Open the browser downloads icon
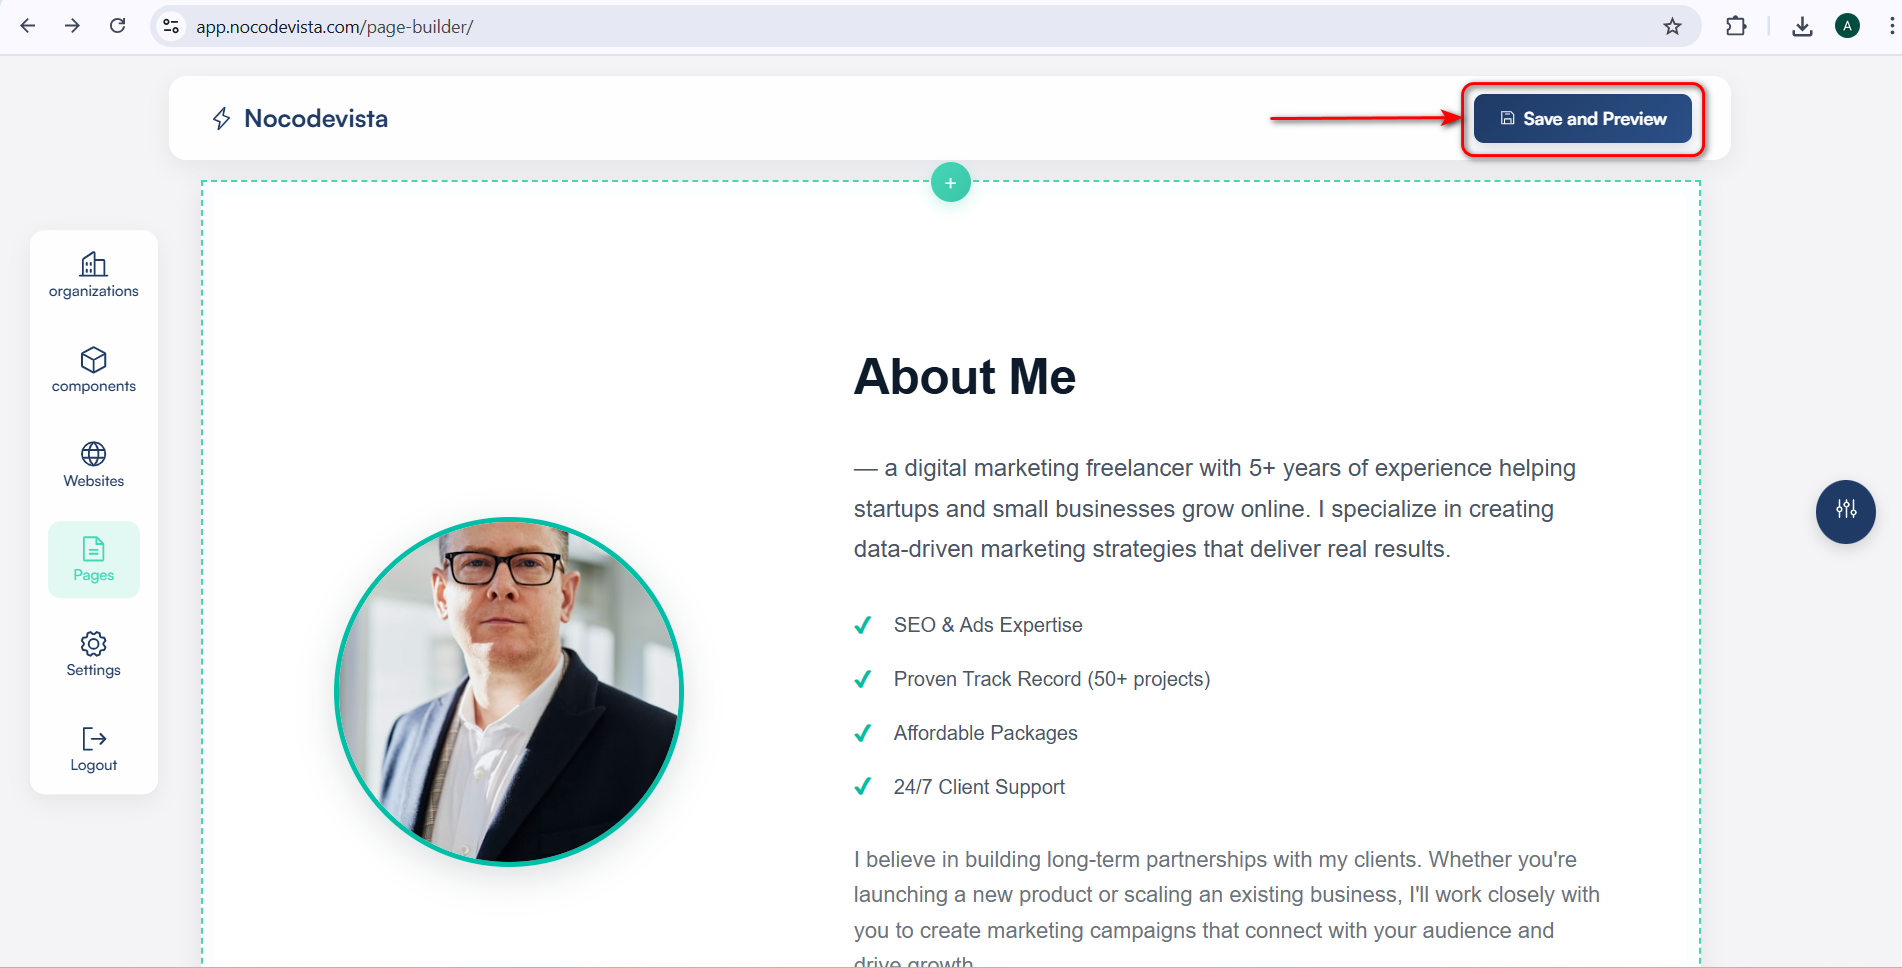This screenshot has width=1902, height=968. [x=1802, y=27]
